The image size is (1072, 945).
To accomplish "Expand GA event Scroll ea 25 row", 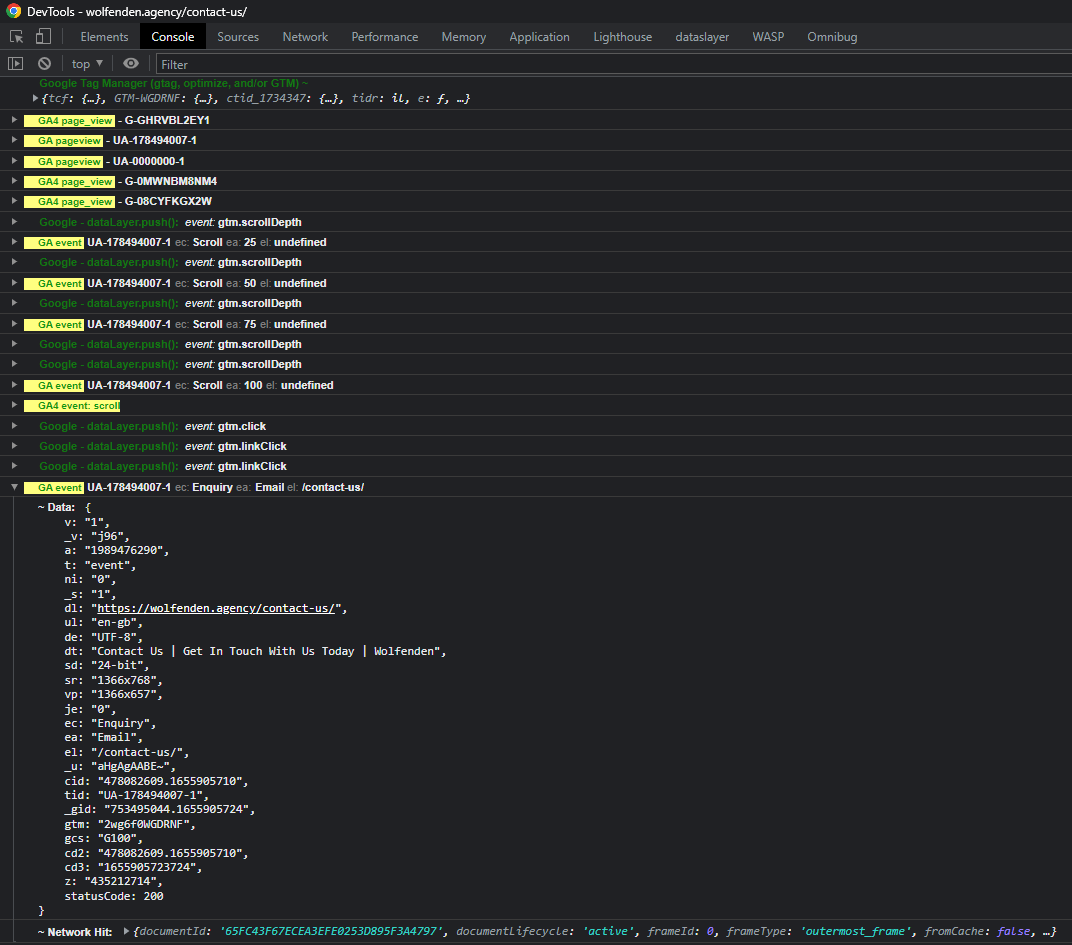I will tap(14, 242).
